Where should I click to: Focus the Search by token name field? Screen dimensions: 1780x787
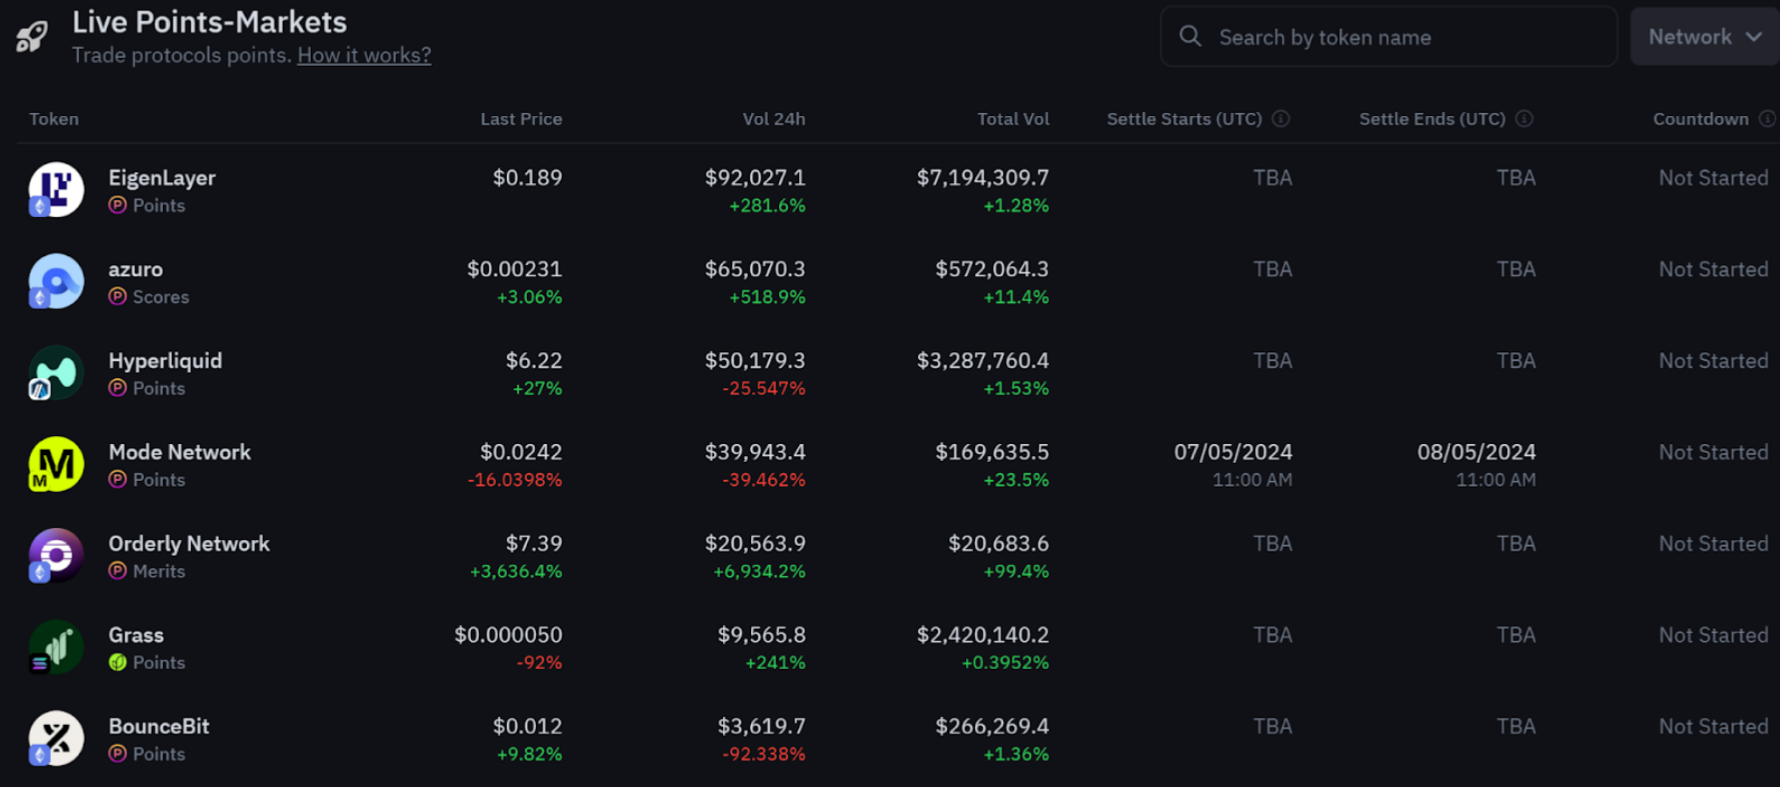[1388, 37]
